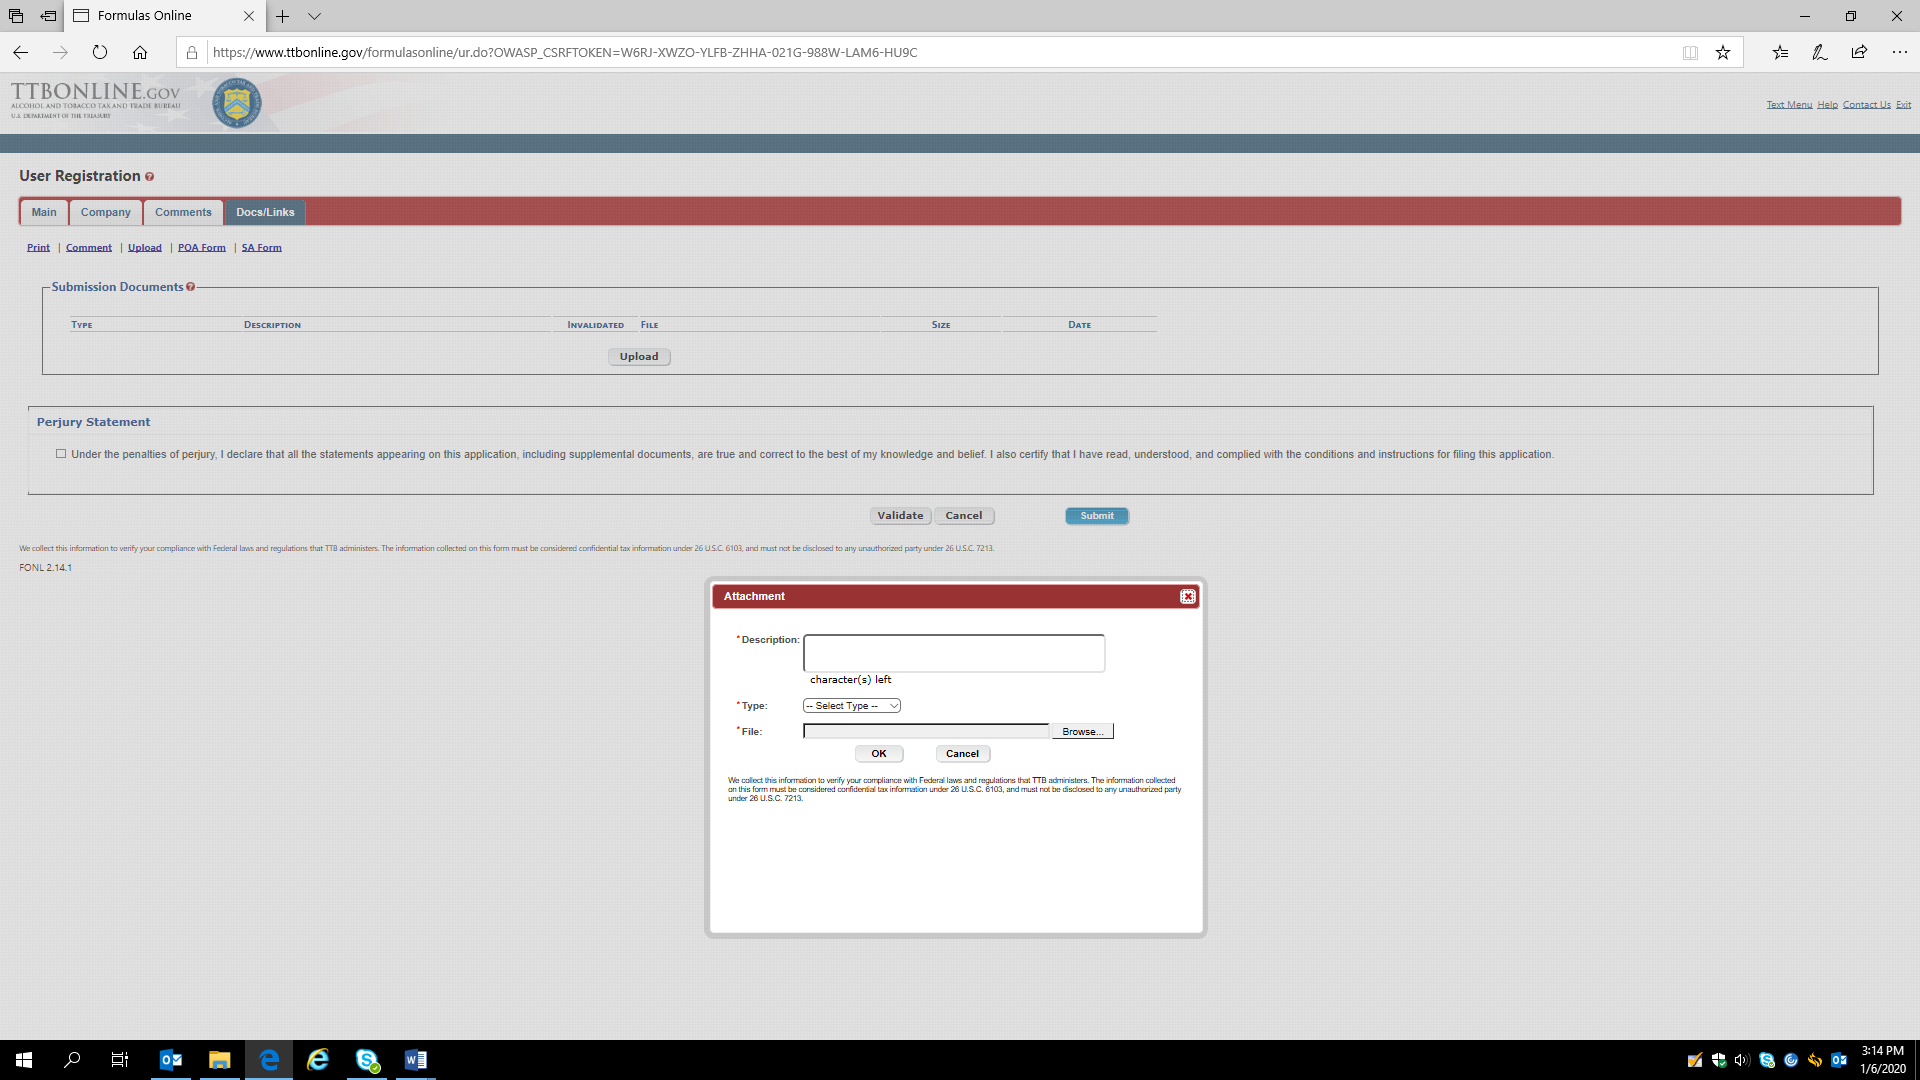Open Word from the taskbar
Viewport: 1920px width, 1080px height.
416,1060
